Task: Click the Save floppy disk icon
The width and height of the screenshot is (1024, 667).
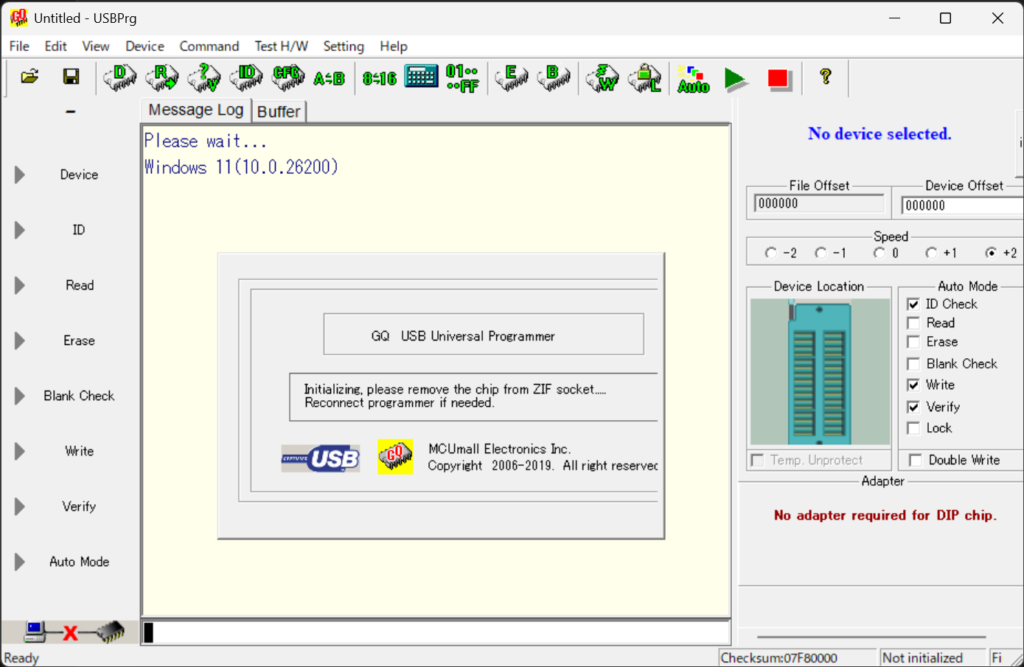Action: [71, 77]
